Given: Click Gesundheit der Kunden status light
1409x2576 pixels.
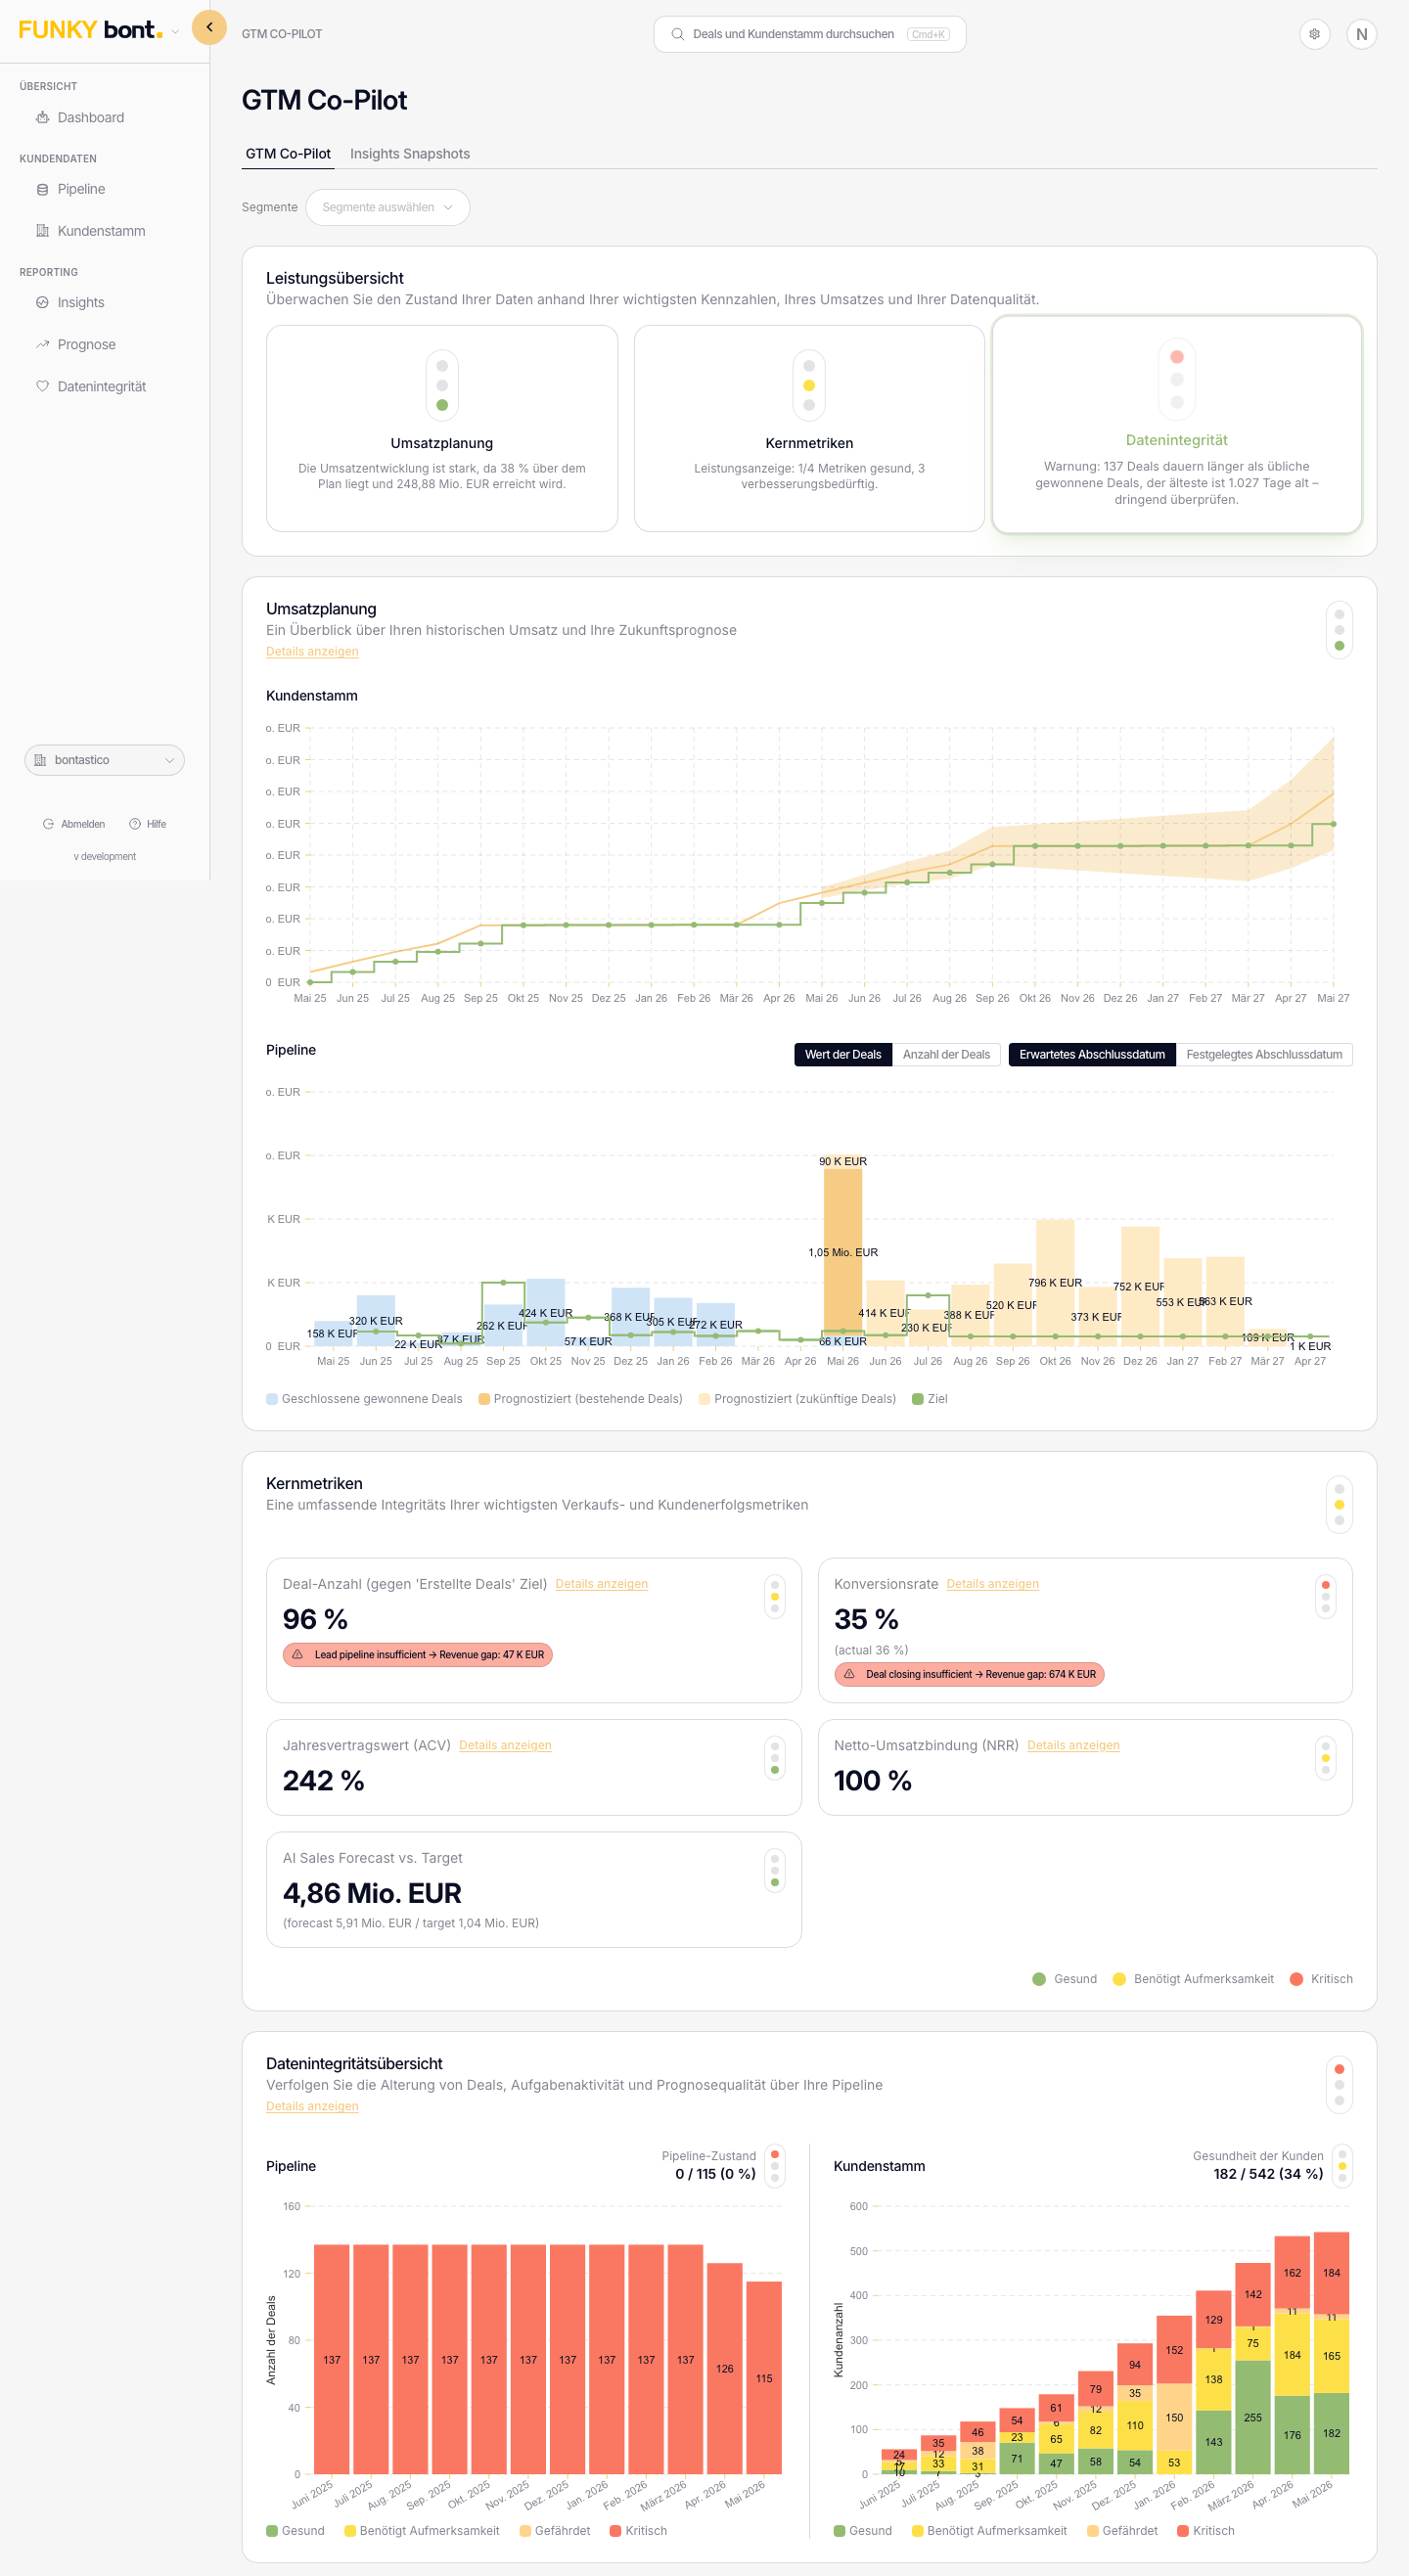Looking at the screenshot, I should click(x=1342, y=2166).
